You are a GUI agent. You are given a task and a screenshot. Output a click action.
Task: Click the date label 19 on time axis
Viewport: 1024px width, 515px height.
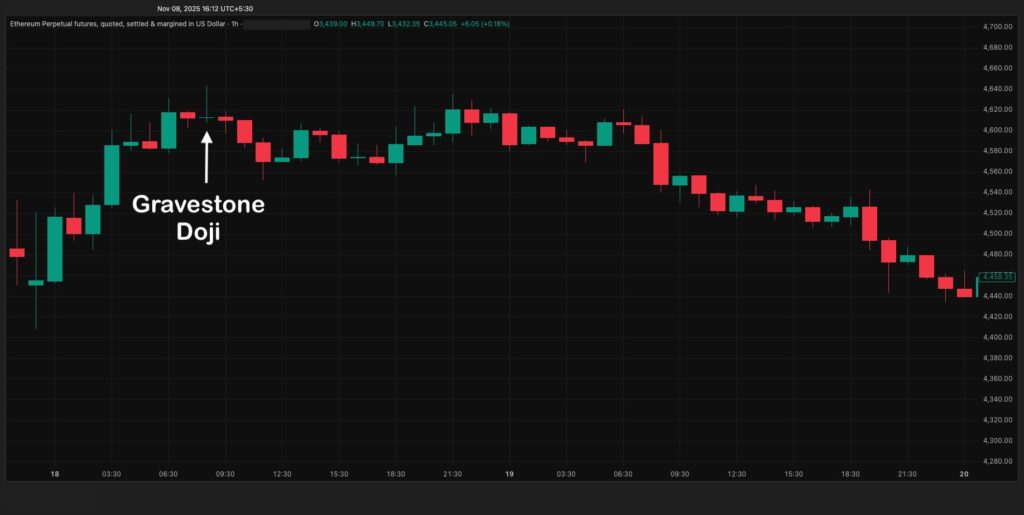click(509, 475)
